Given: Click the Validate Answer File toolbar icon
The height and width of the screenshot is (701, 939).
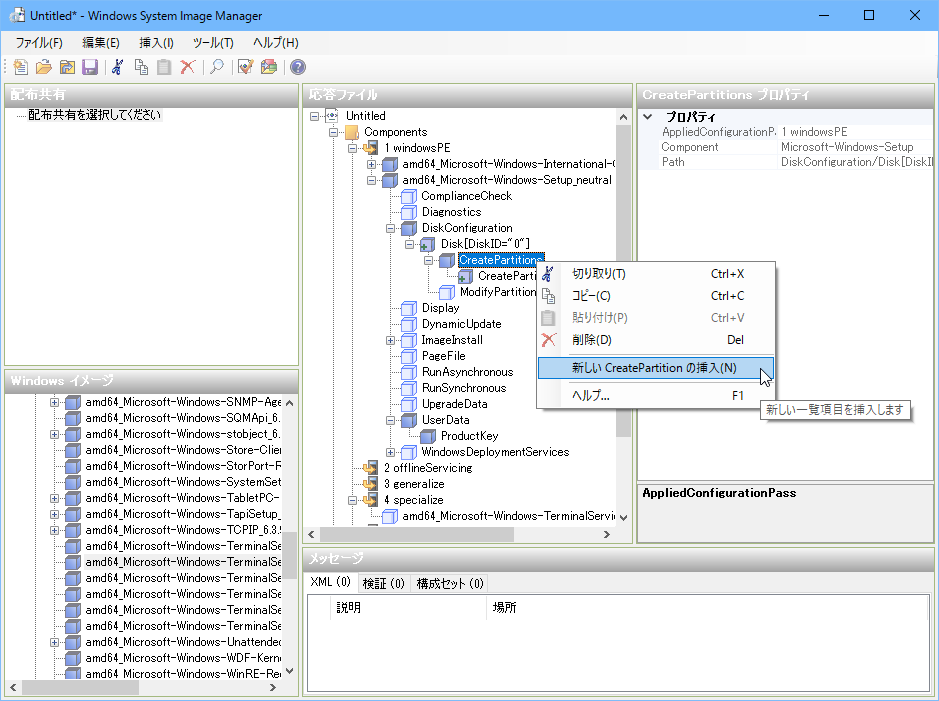Looking at the screenshot, I should 246,67.
